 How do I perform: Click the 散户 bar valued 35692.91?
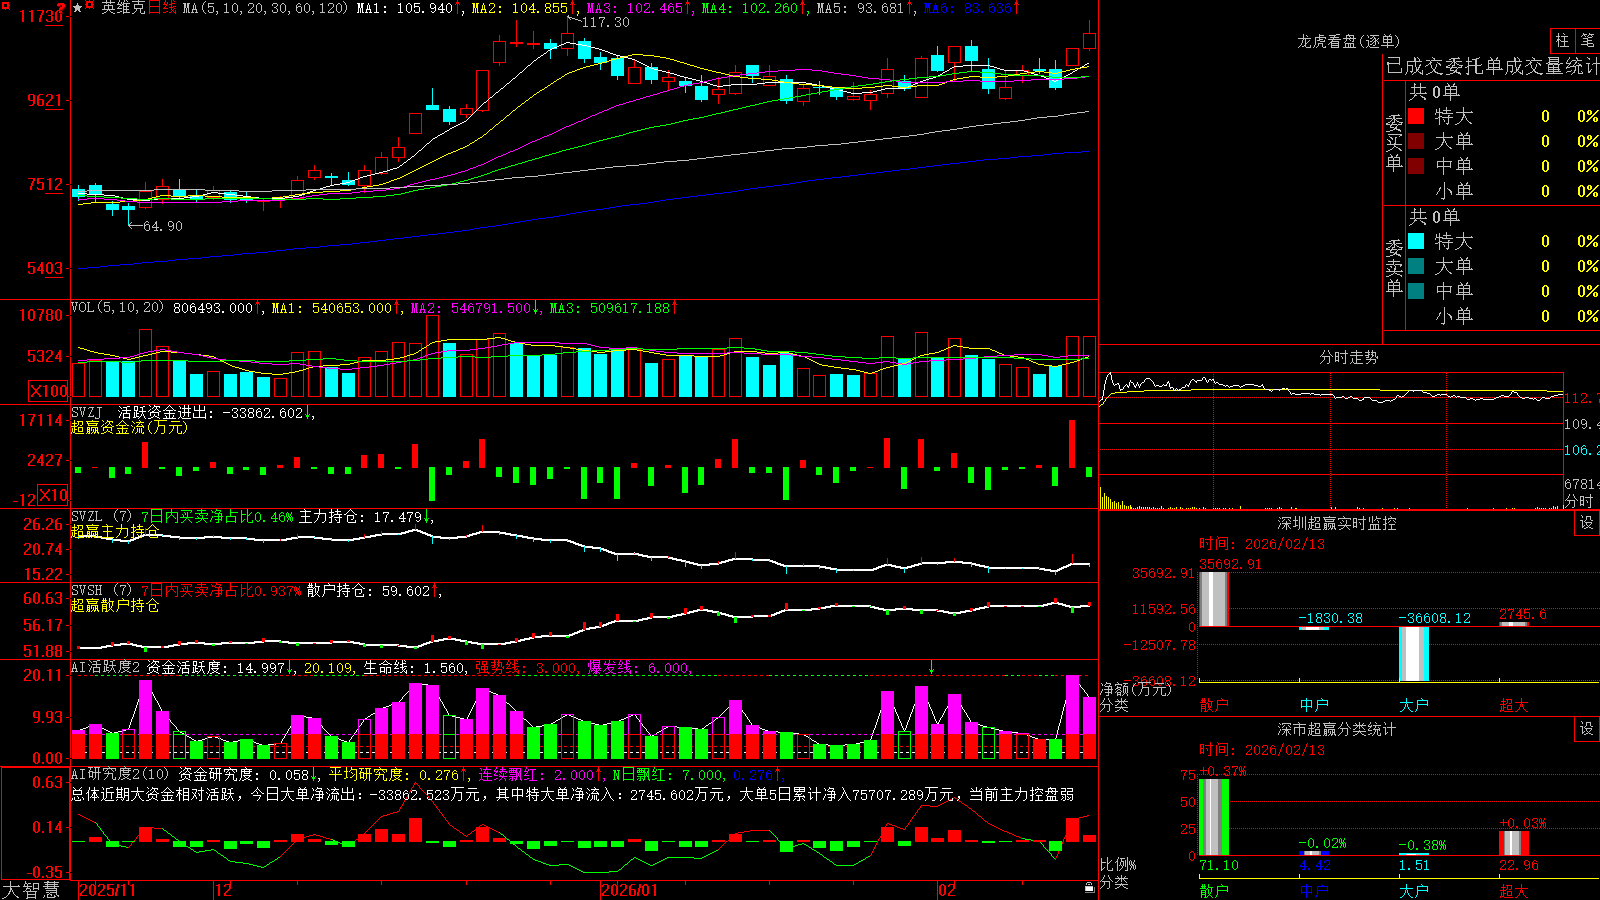(1214, 599)
